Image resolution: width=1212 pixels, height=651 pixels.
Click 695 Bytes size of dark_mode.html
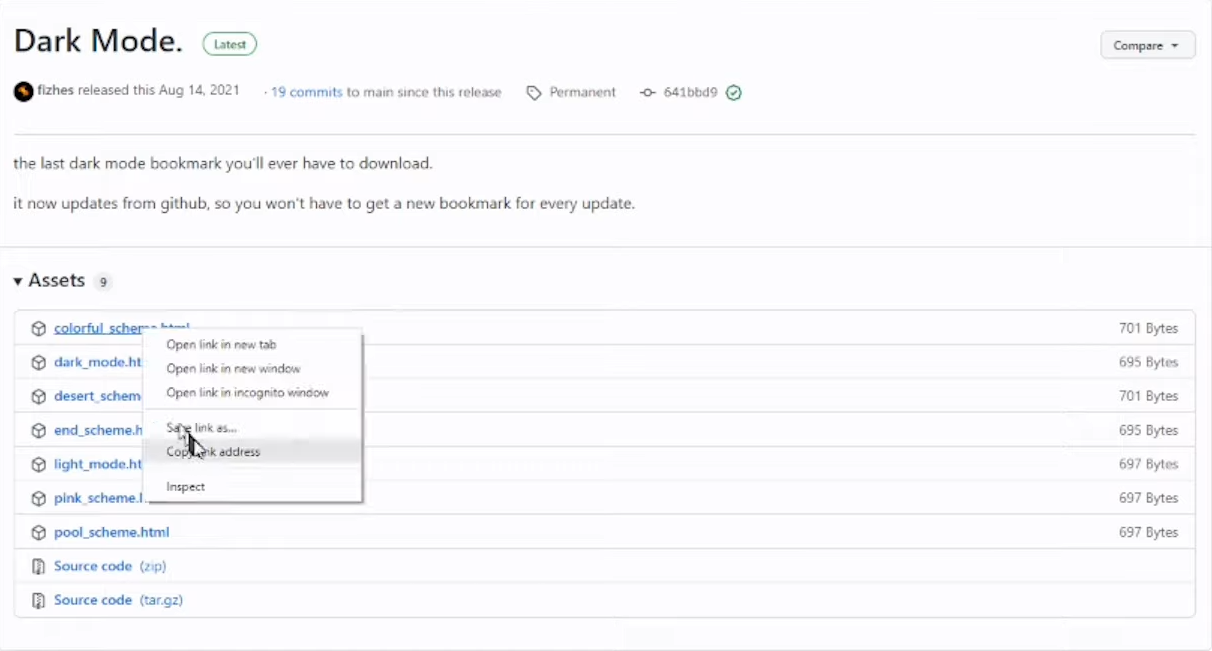coord(1148,362)
